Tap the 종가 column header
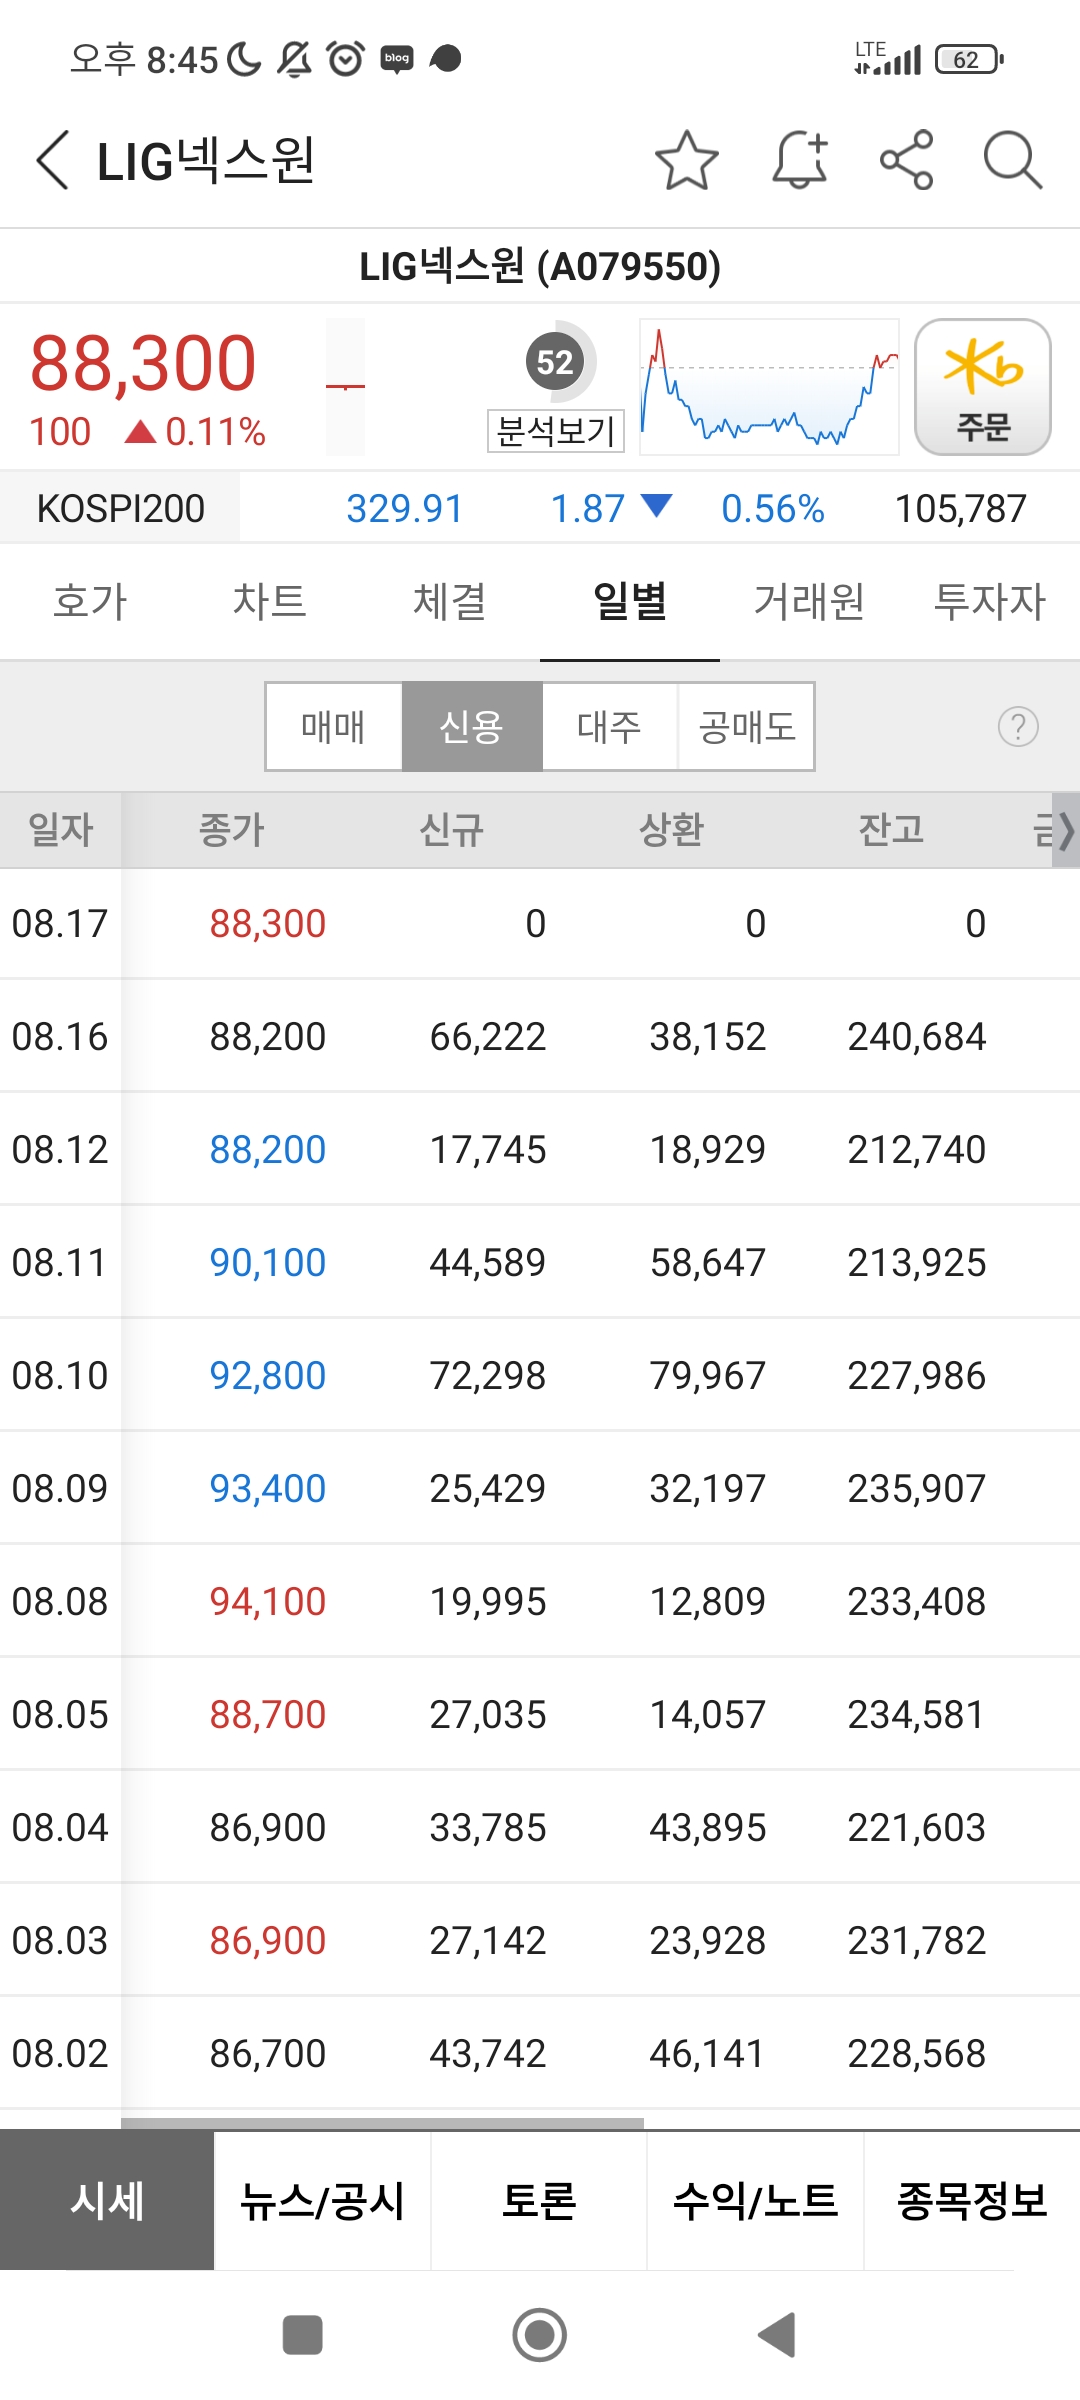Viewport: 1080px width, 2400px height. point(232,830)
